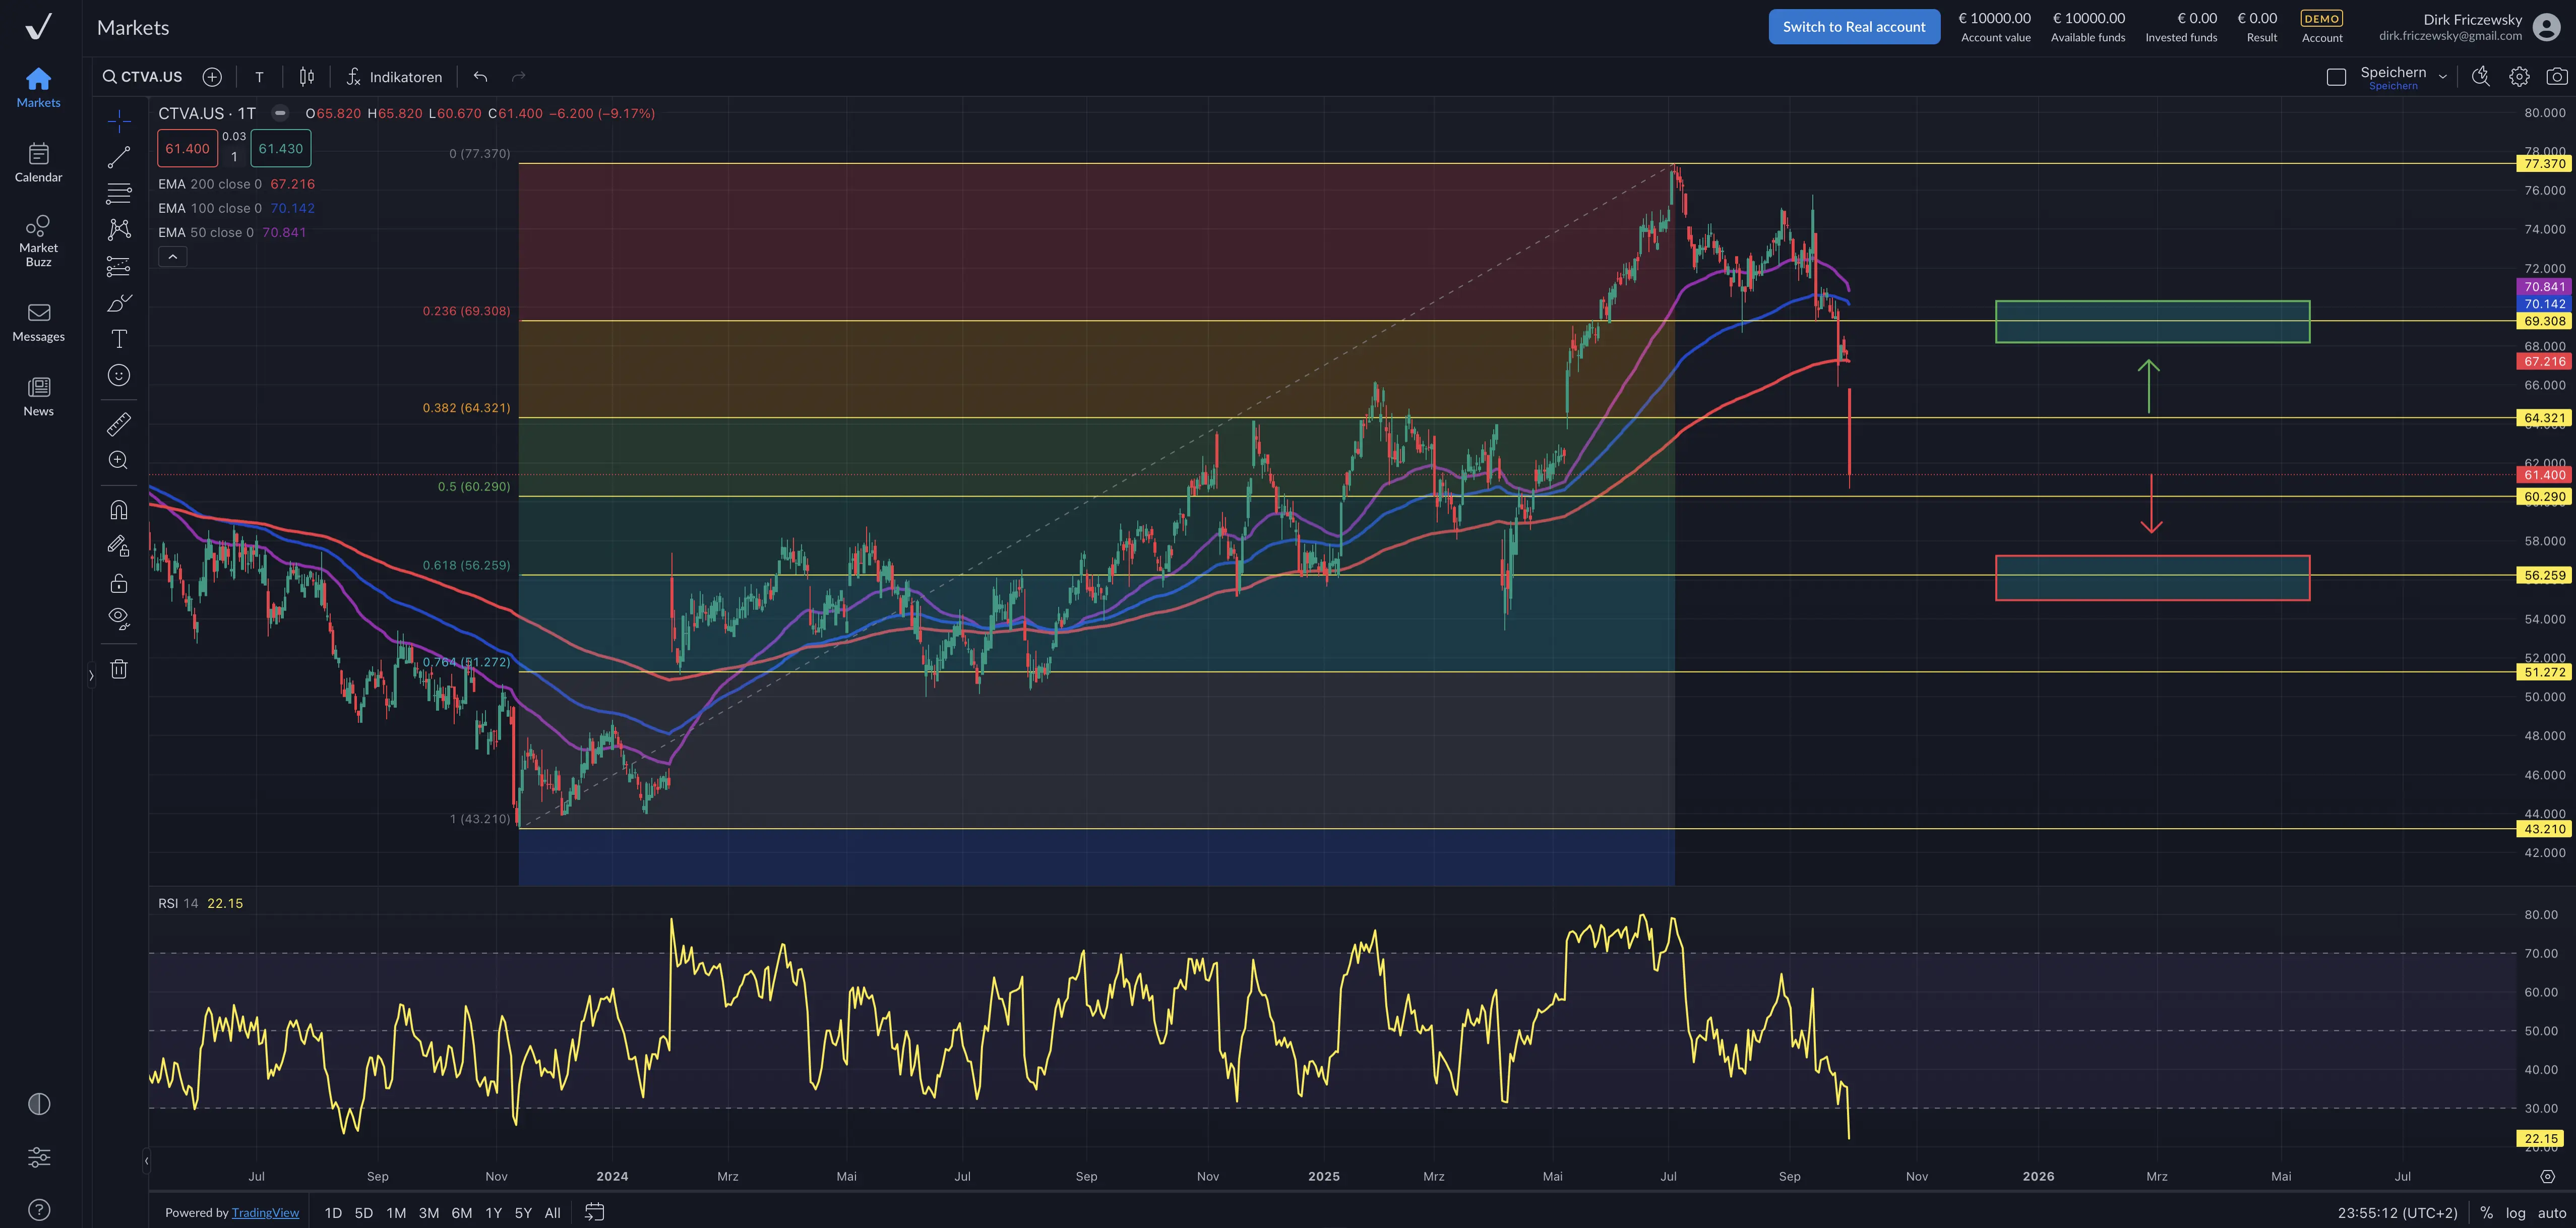Select the 6M time range
The height and width of the screenshot is (1228, 2576).
[x=461, y=1212]
